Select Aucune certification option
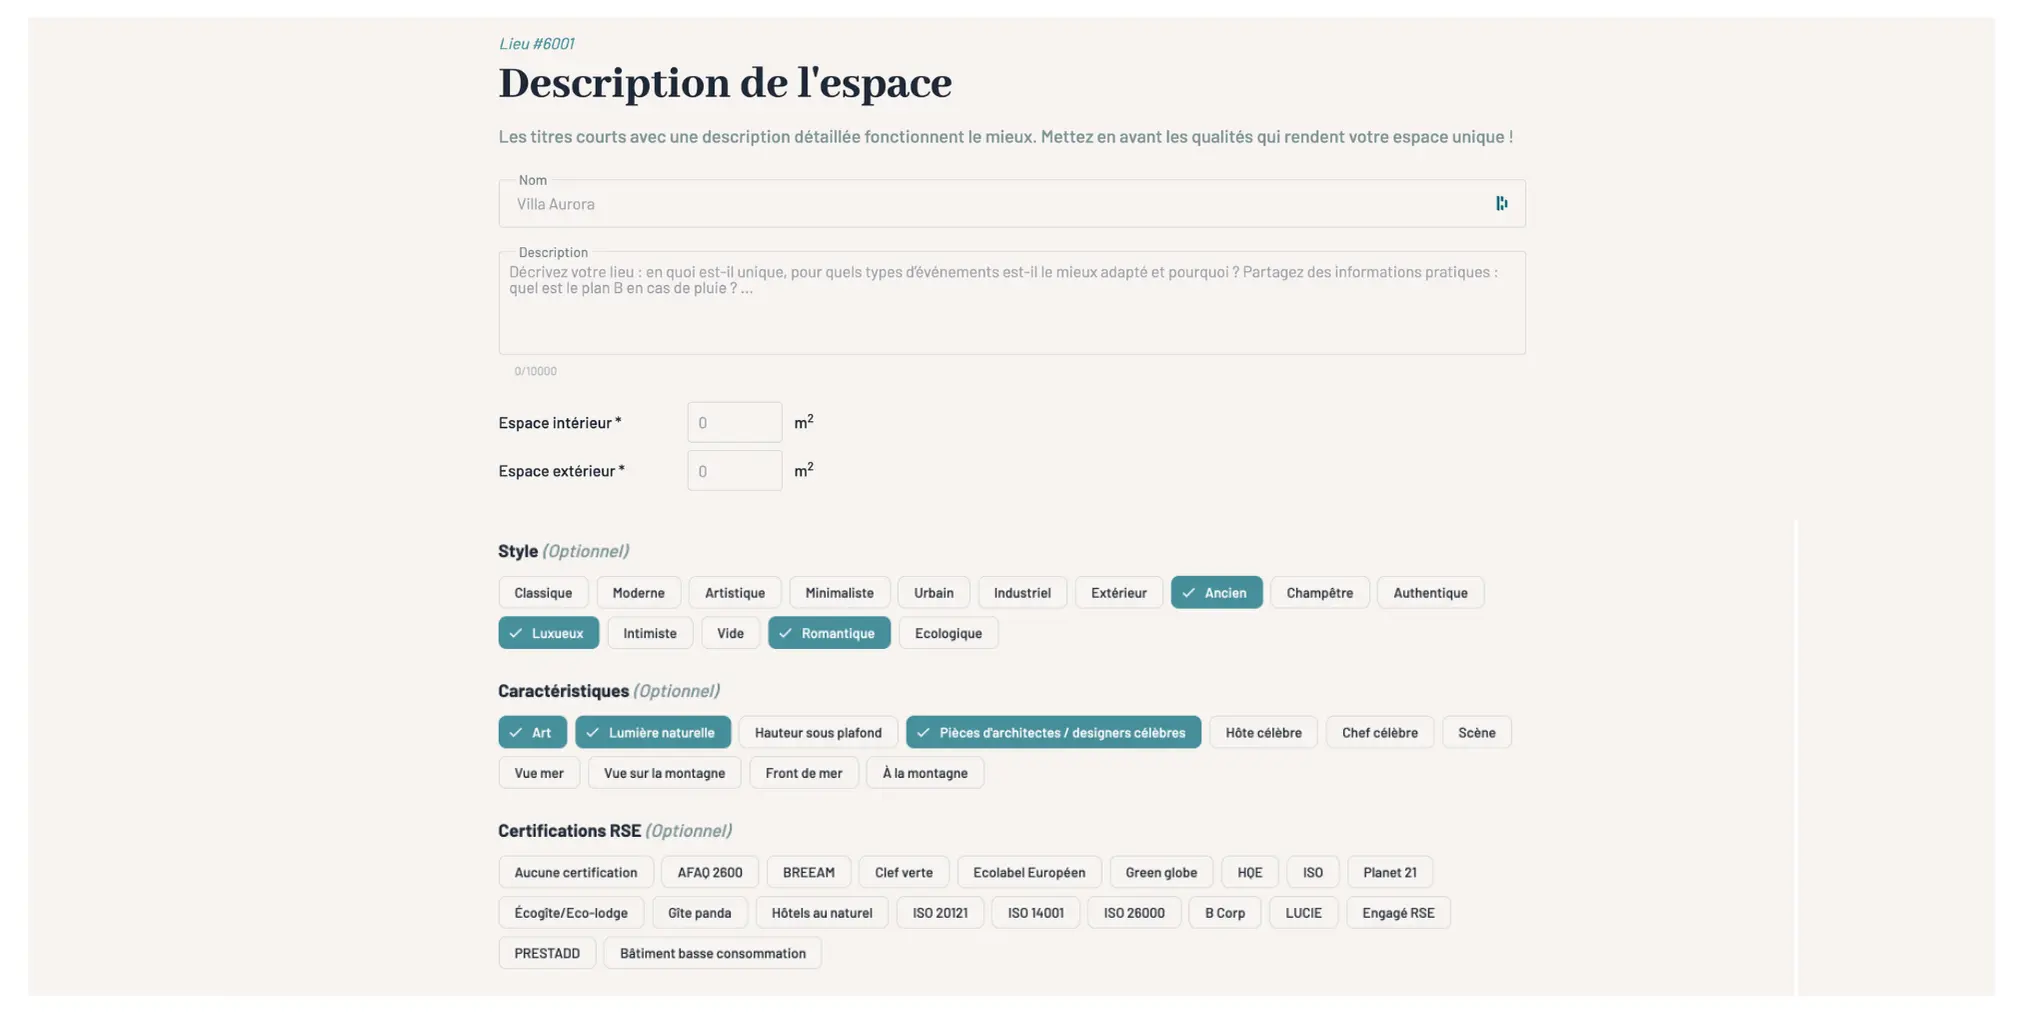The image size is (2025, 1013). click(x=575, y=872)
